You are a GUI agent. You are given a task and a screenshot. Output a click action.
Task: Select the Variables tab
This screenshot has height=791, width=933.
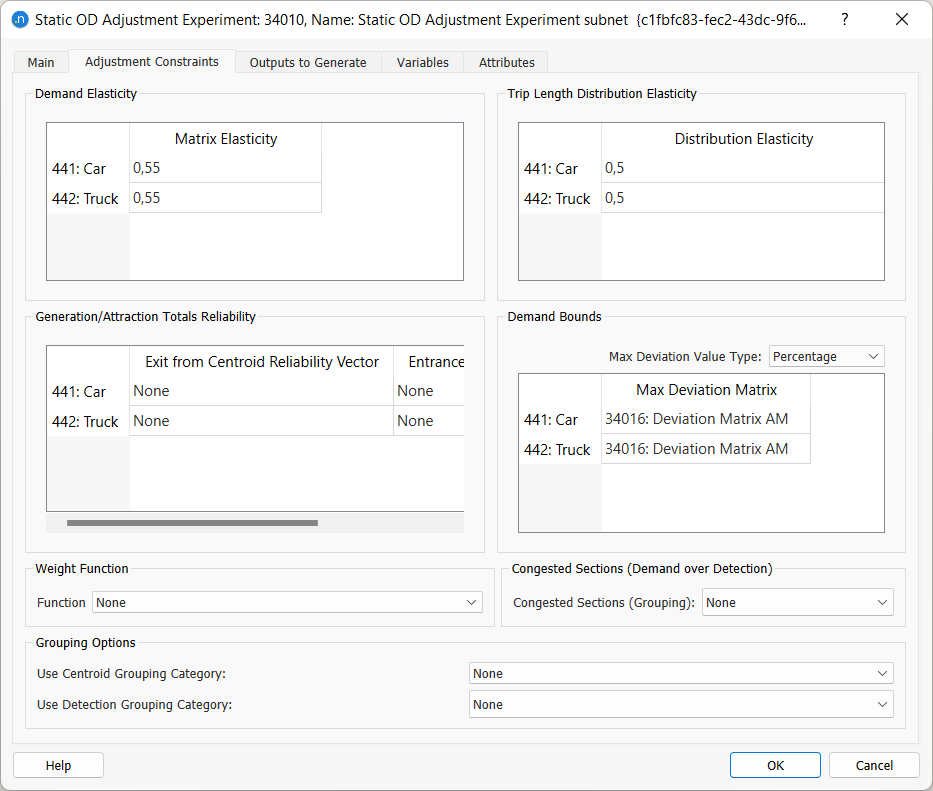[422, 62]
